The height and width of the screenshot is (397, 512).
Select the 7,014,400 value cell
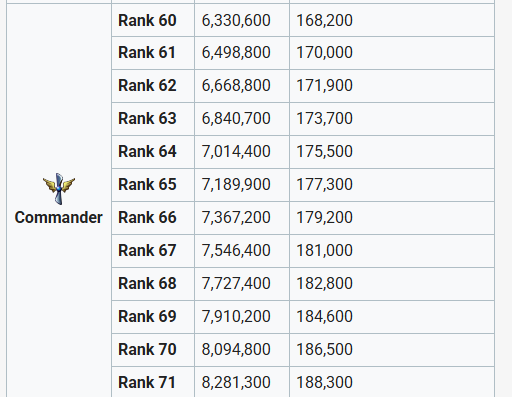coord(242,152)
